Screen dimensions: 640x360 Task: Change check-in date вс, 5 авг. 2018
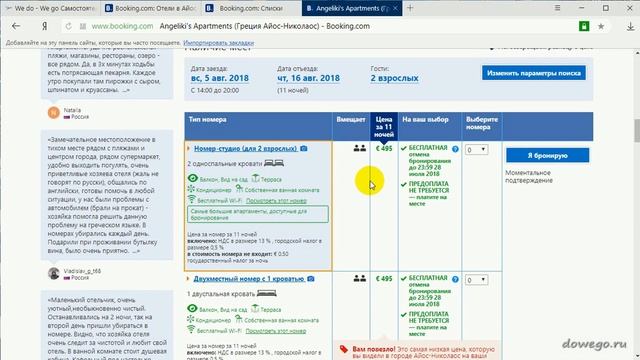pyautogui.click(x=220, y=78)
